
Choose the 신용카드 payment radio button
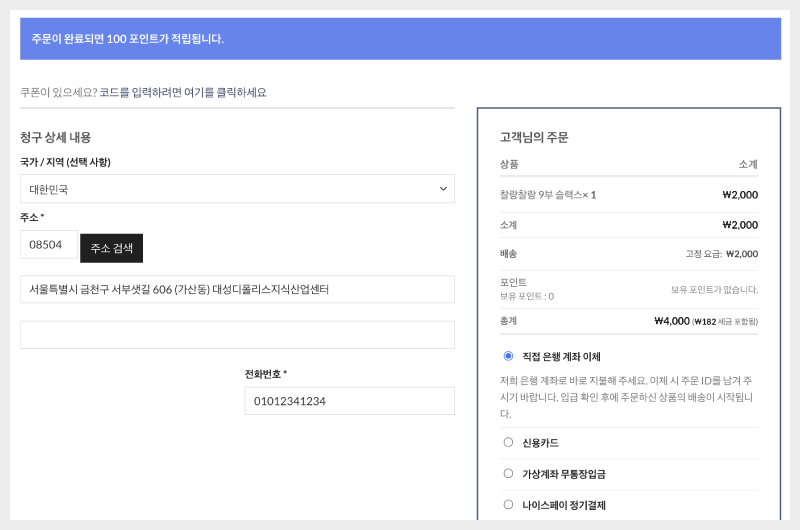(x=508, y=442)
